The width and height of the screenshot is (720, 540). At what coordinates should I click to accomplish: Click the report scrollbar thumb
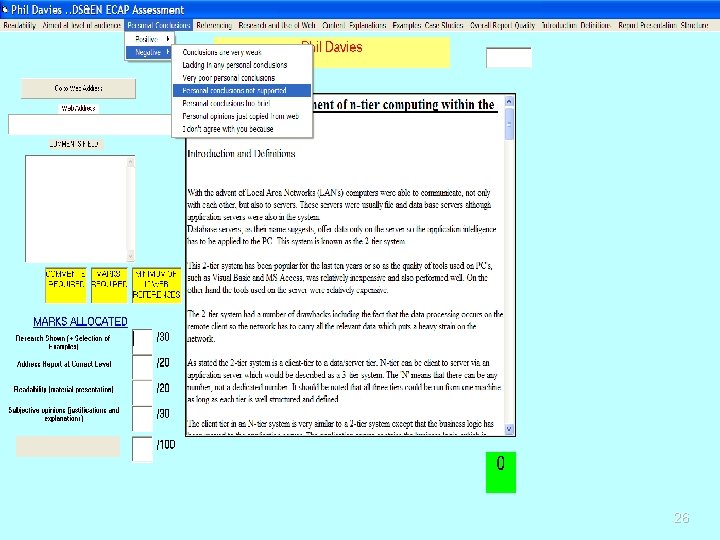point(509,124)
